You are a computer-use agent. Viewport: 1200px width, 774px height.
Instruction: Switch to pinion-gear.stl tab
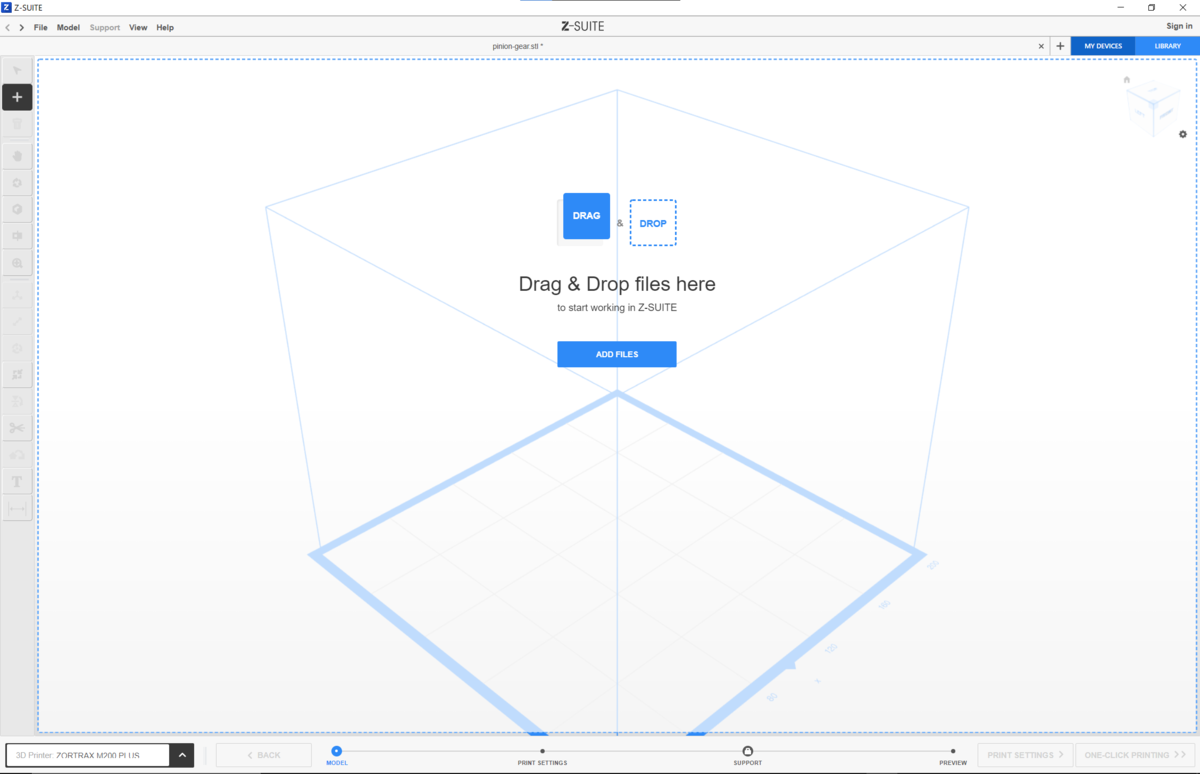point(518,46)
